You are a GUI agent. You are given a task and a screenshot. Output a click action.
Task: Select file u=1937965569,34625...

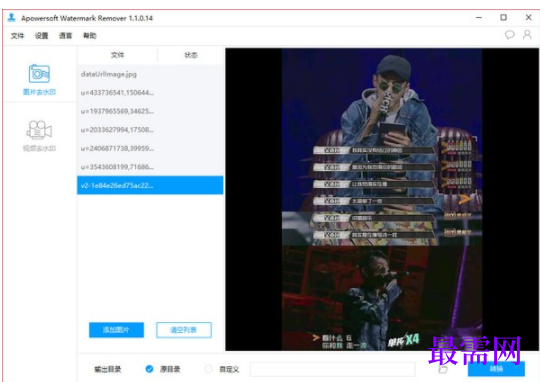coord(150,111)
